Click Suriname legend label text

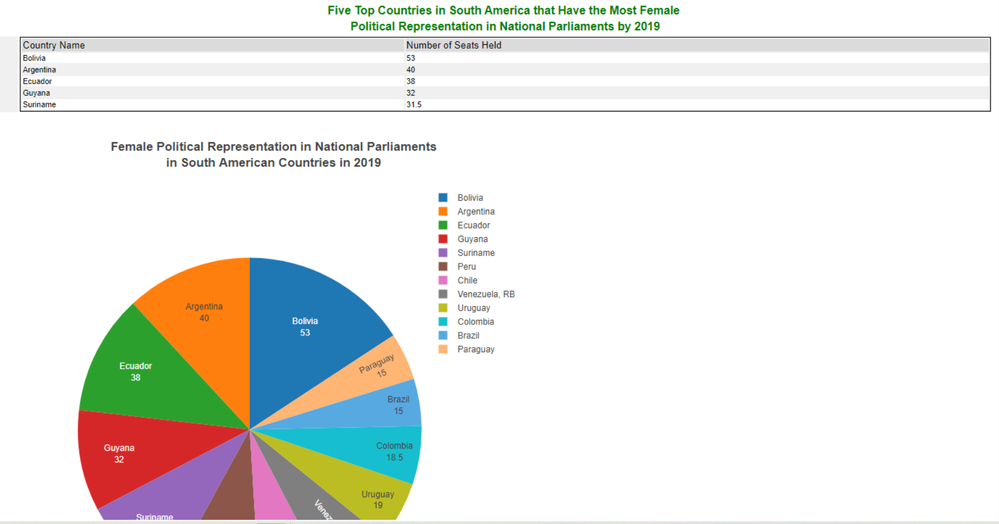pyautogui.click(x=476, y=253)
